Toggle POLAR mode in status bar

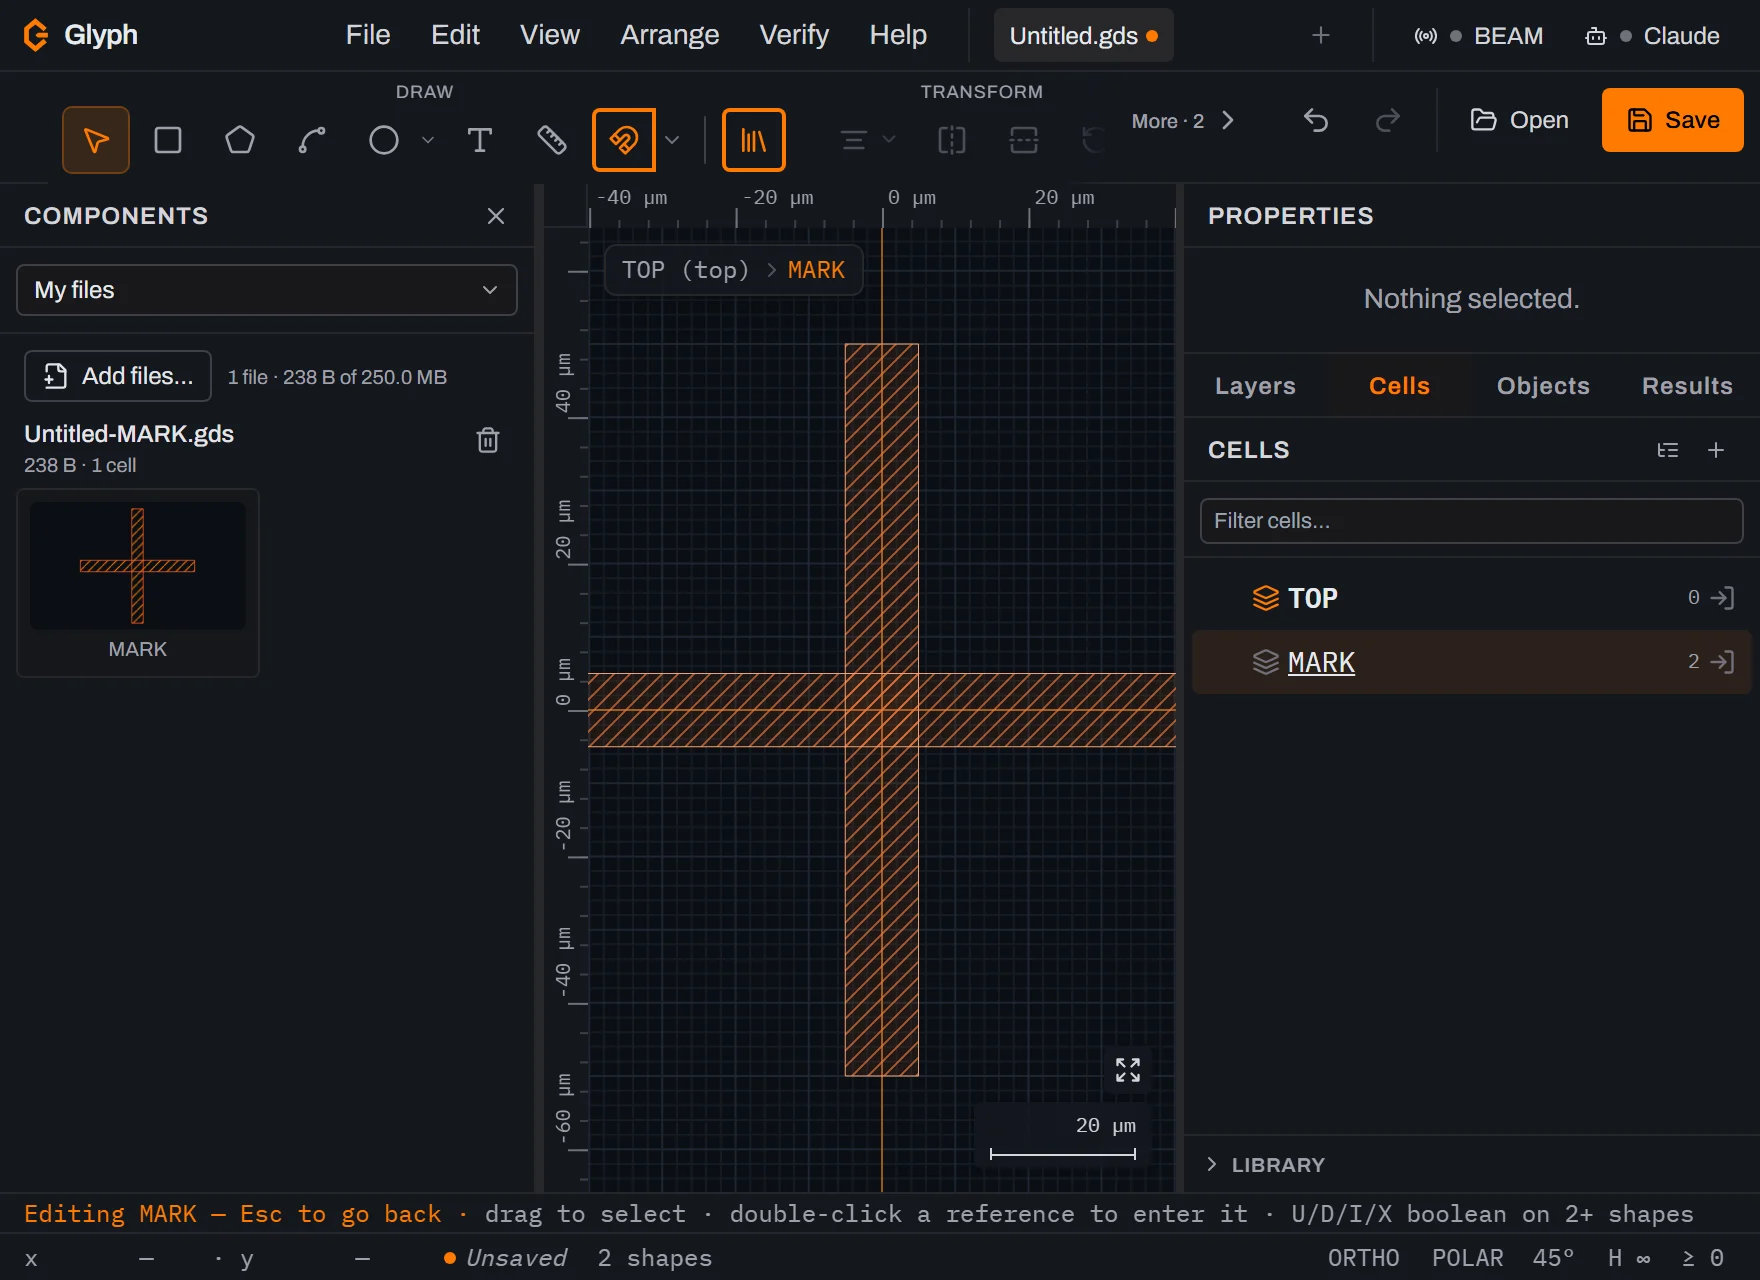click(x=1467, y=1258)
